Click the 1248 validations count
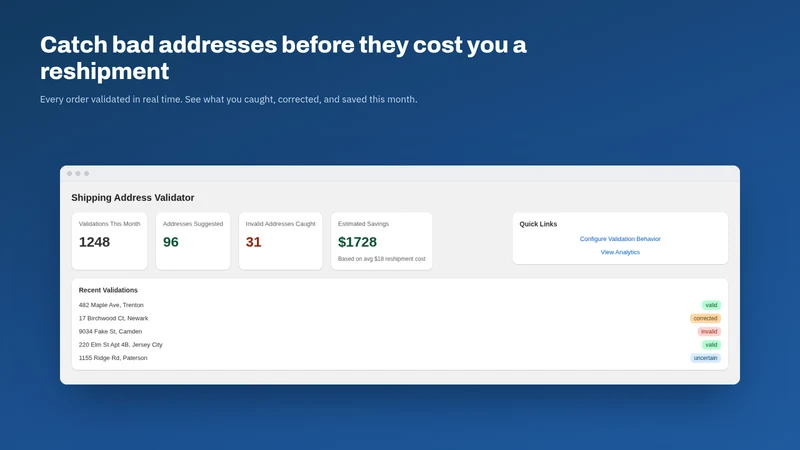The height and width of the screenshot is (450, 800). (94, 242)
